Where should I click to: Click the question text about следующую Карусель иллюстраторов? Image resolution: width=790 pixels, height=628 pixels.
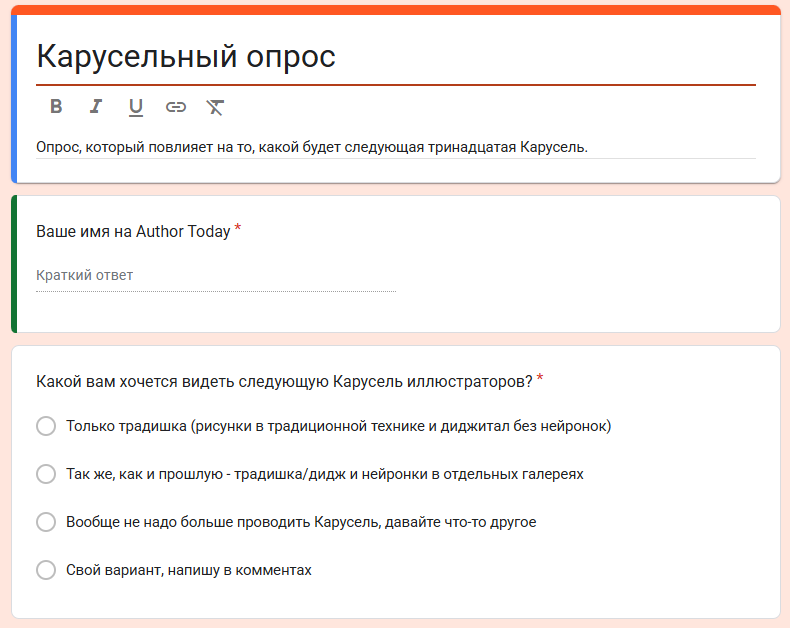pyautogui.click(x=283, y=380)
